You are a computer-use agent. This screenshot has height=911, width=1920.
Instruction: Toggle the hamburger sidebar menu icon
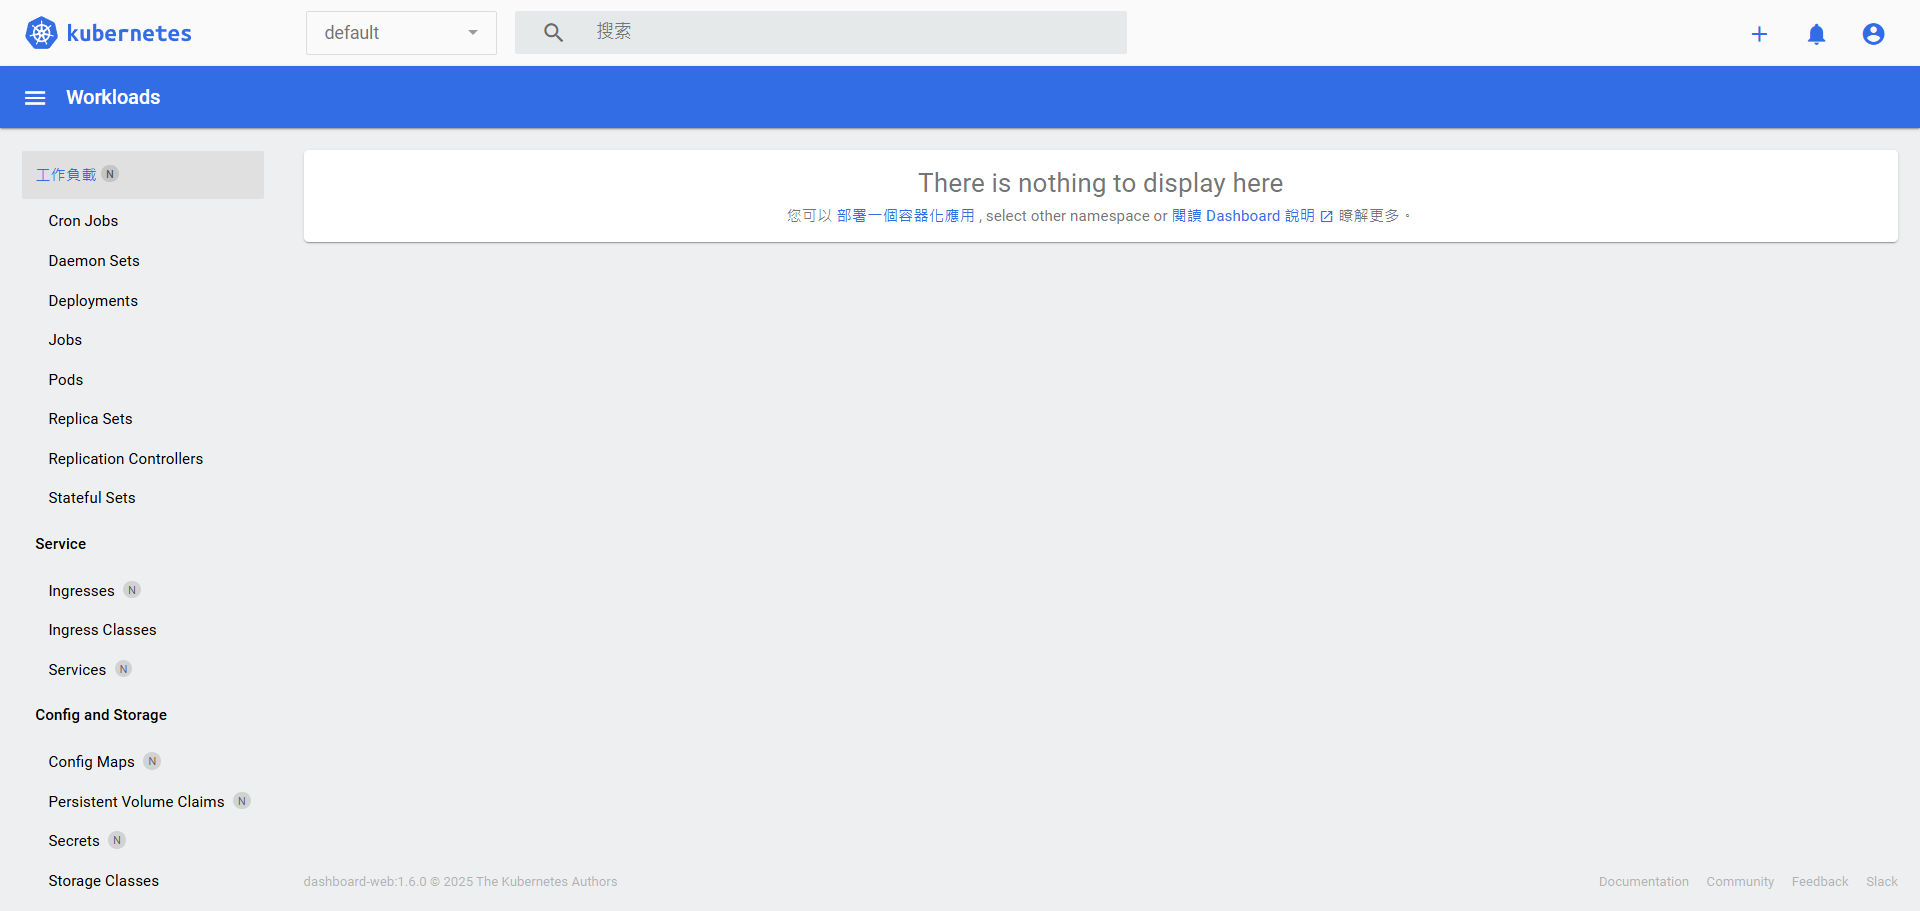[x=35, y=98]
